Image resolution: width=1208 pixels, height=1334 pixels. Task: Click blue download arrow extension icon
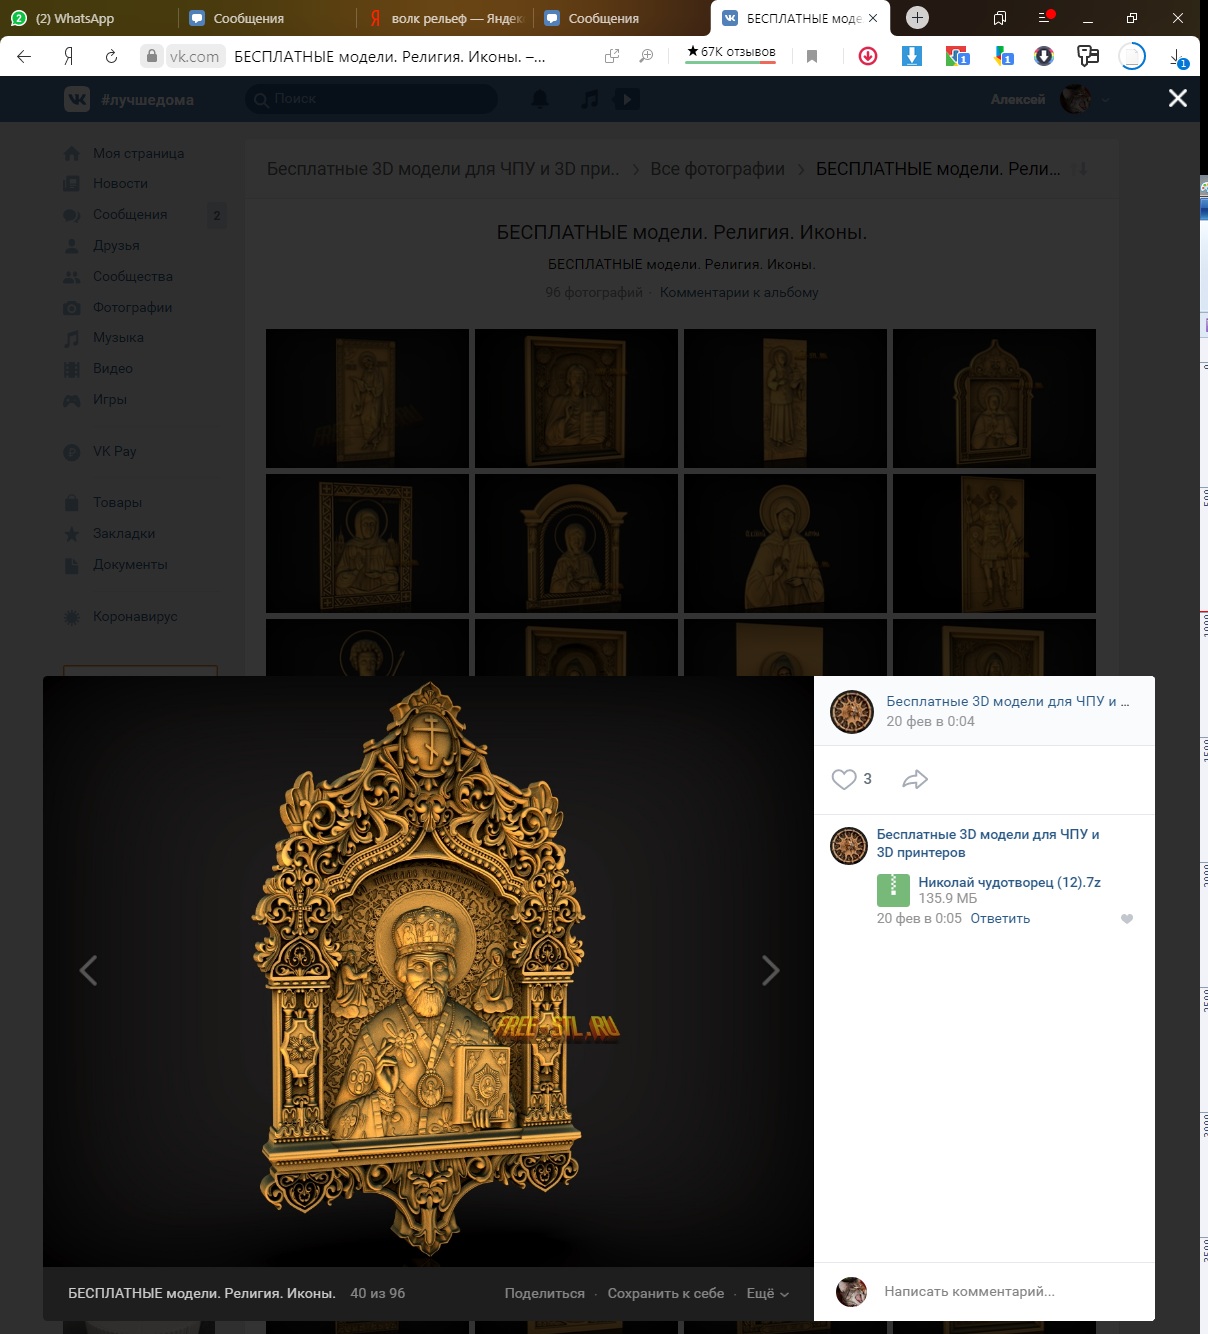click(x=912, y=56)
